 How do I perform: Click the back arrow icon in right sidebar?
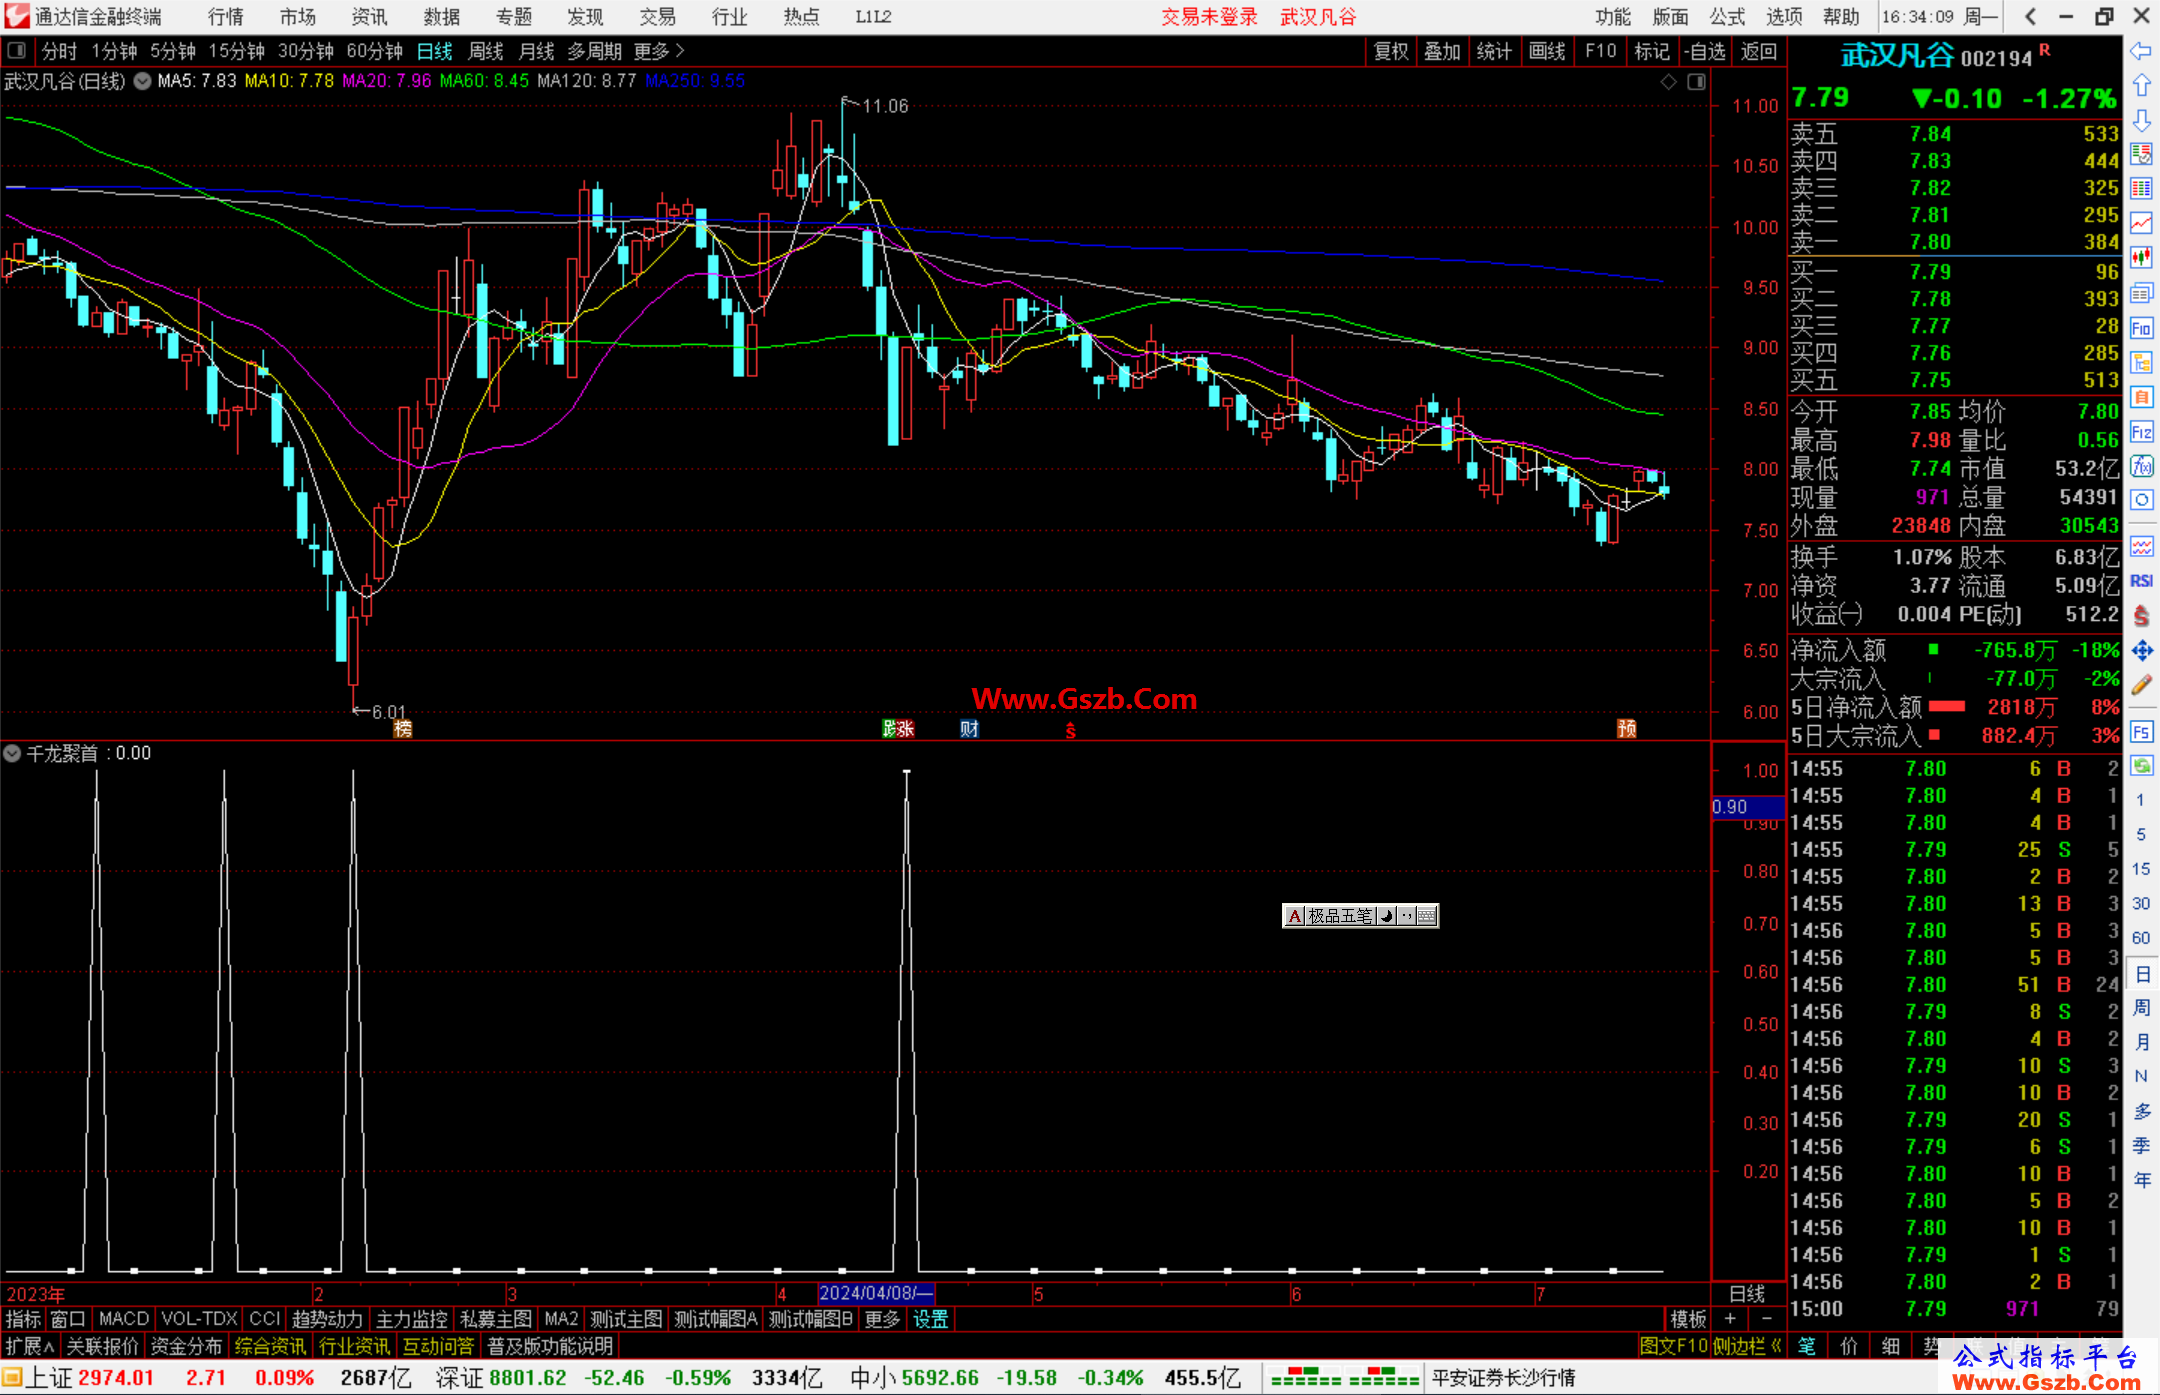pos(2141,51)
